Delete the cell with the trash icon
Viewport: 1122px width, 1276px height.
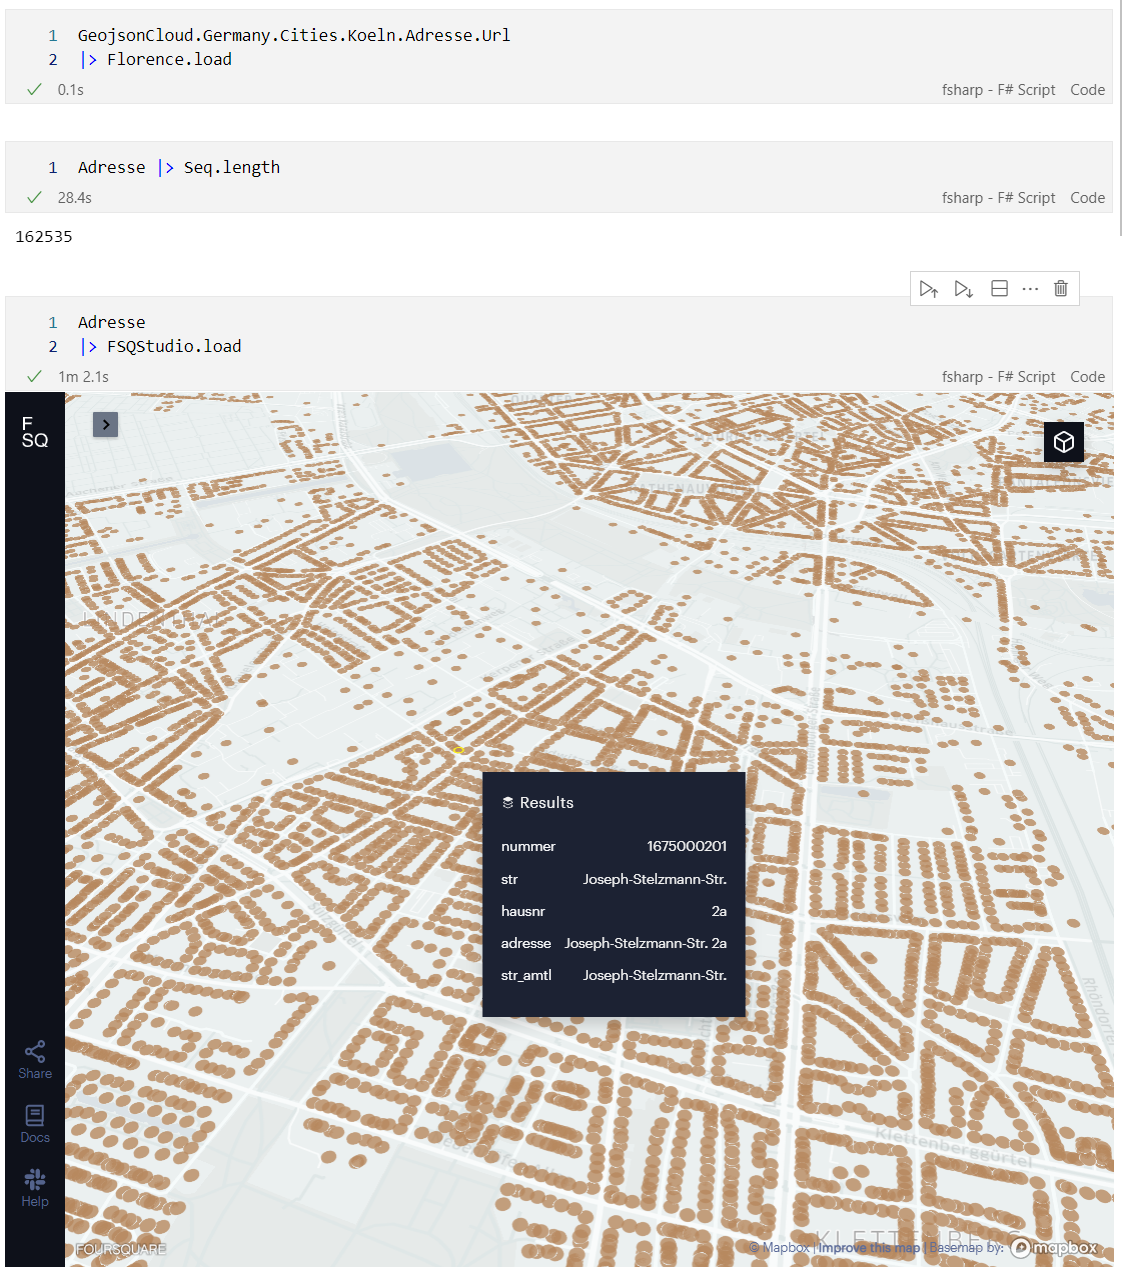coord(1061,288)
